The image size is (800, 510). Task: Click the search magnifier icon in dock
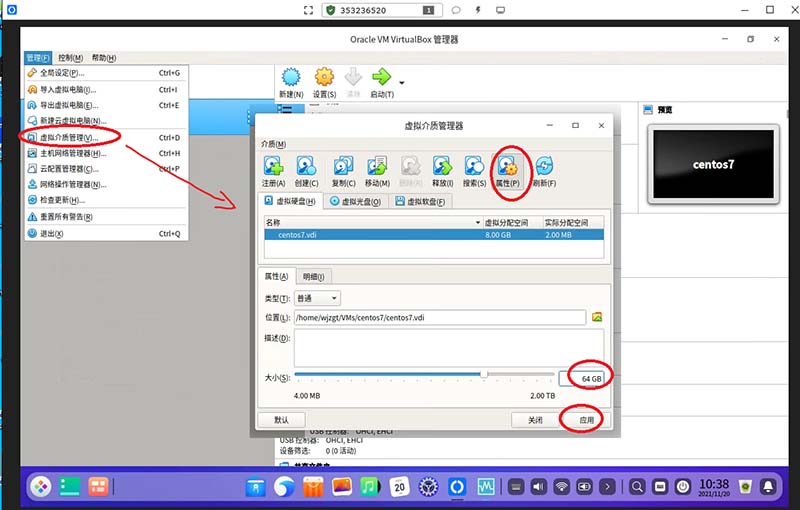(637, 487)
